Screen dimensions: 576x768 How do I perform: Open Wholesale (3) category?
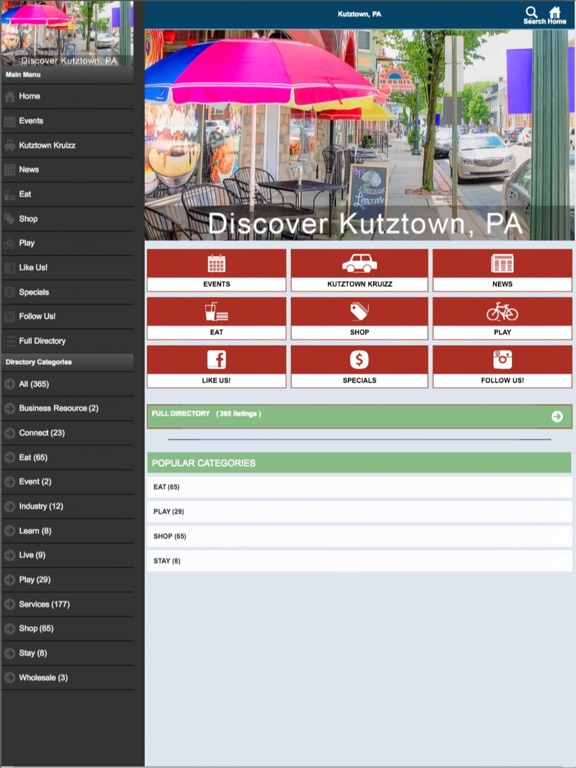pyautogui.click(x=67, y=678)
